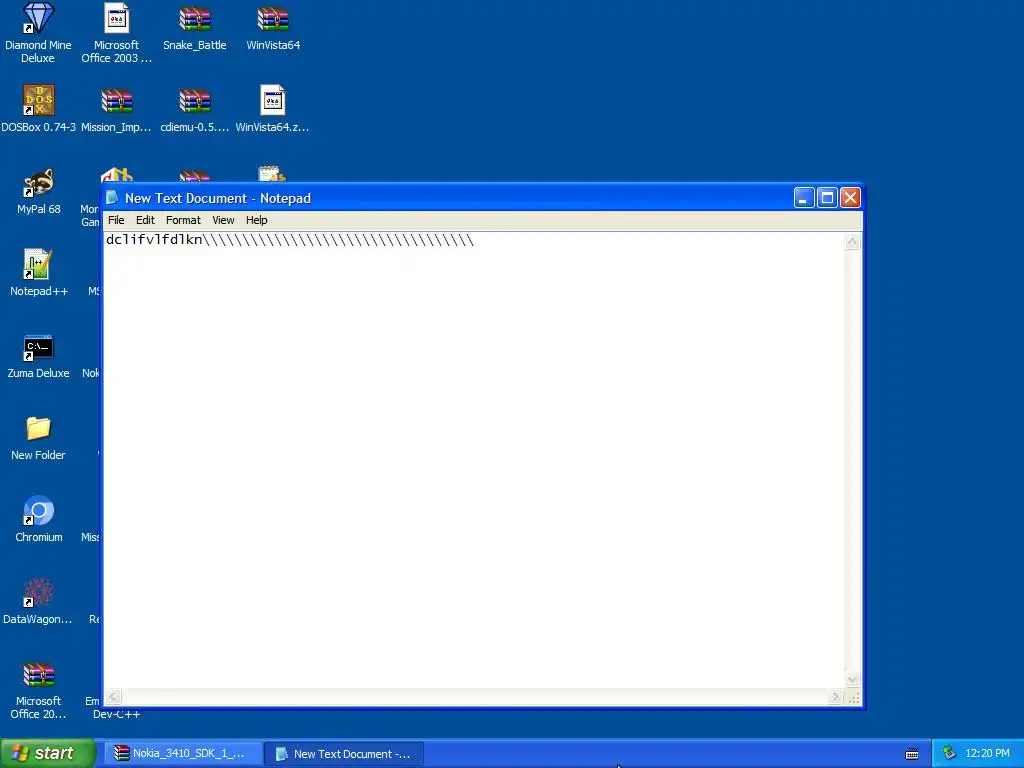Screen dimensions: 1024x768
Task: Select the Diamond Mine Deluxe desktop icon
Action: pyautogui.click(x=38, y=33)
